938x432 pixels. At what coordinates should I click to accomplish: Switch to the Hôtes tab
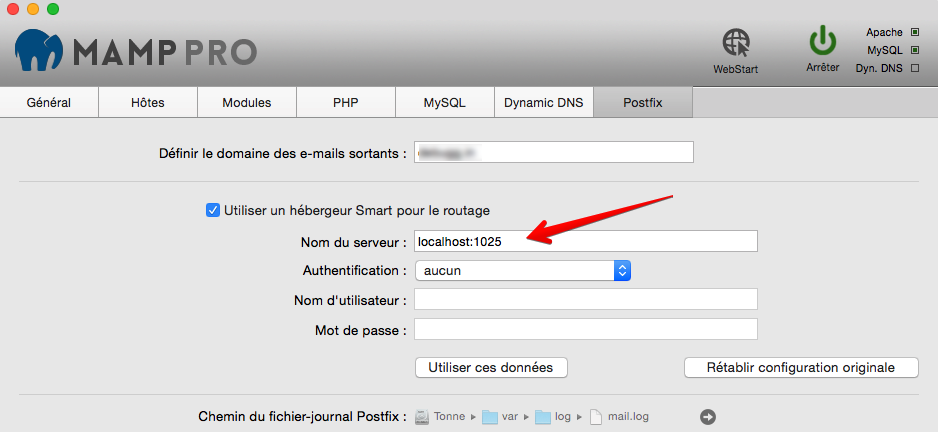(x=148, y=102)
